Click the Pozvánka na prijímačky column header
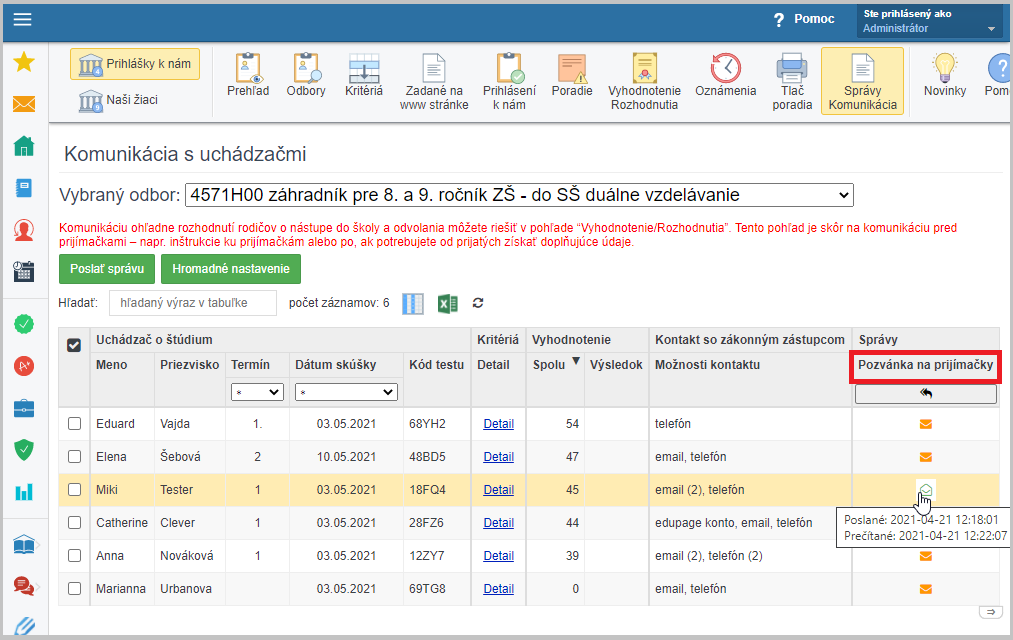 925,365
